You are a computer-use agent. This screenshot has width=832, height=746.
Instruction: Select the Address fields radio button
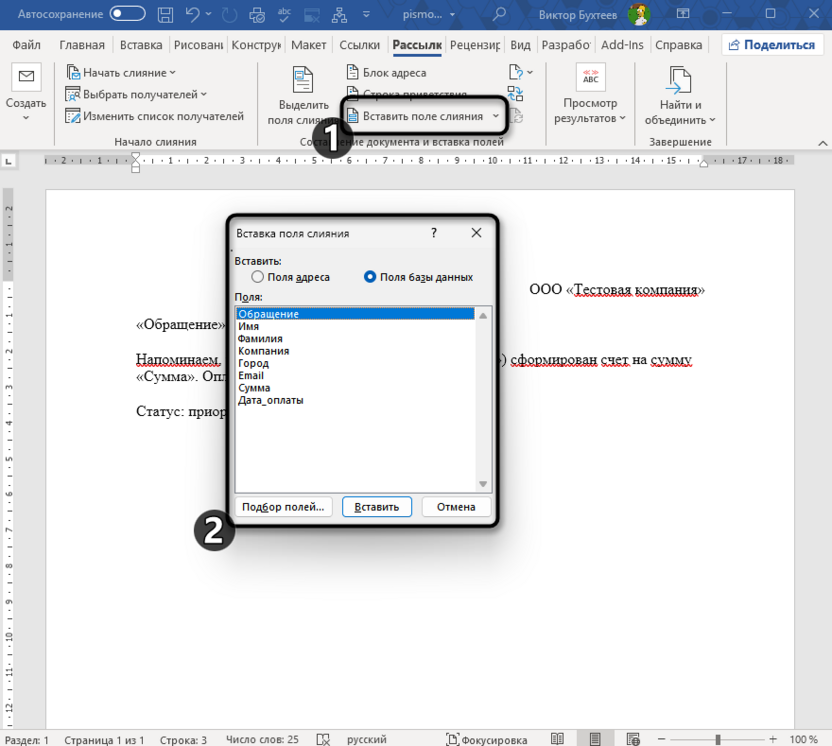[257, 277]
